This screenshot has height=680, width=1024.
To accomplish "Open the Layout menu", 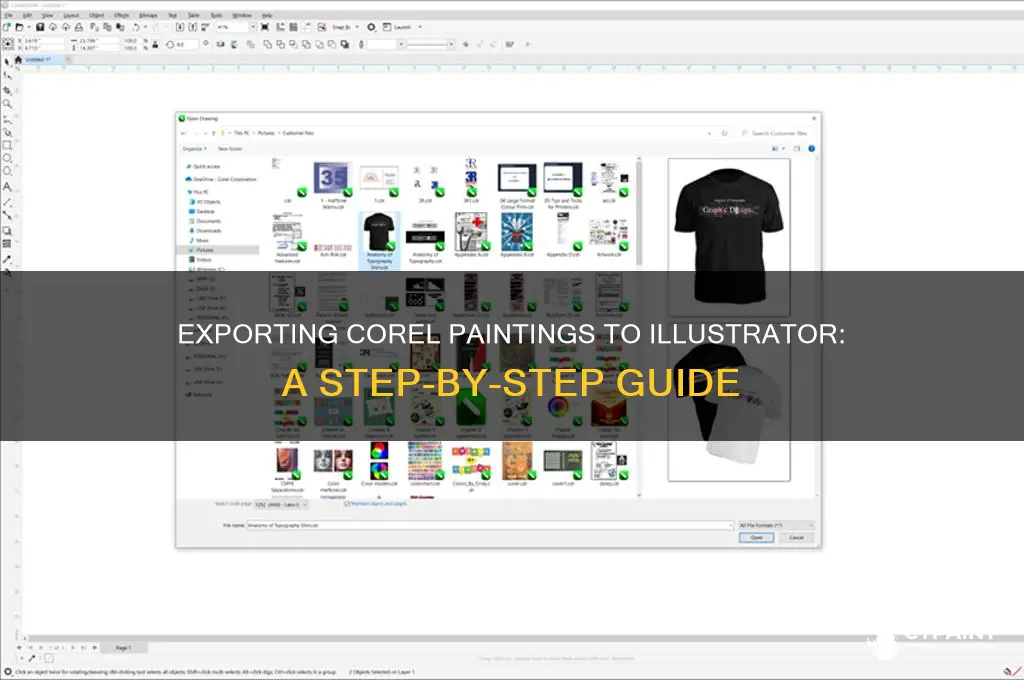I will pyautogui.click(x=71, y=15).
